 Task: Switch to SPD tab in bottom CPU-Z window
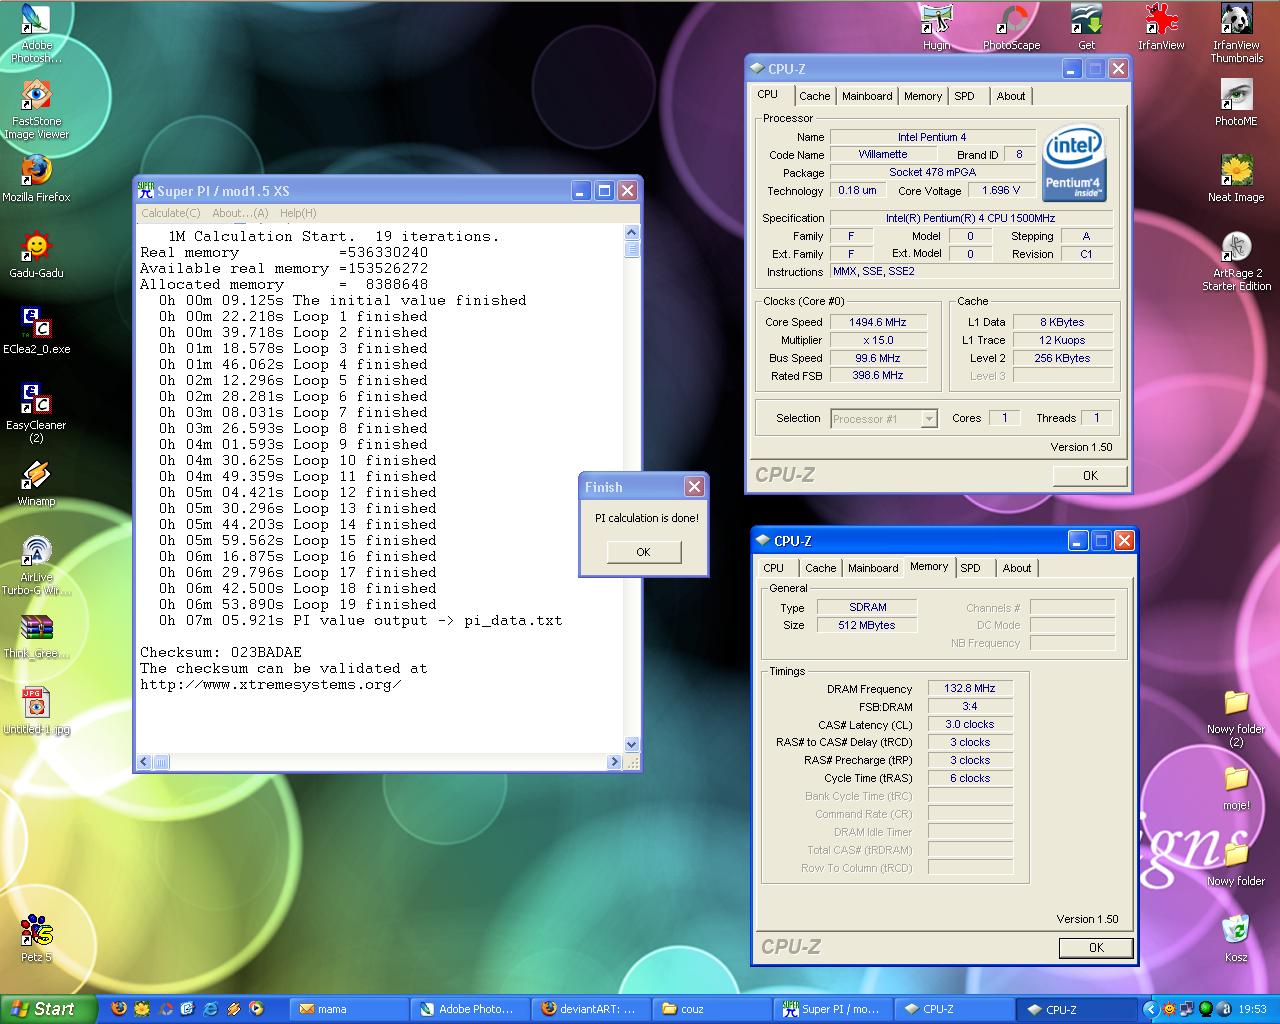point(970,568)
